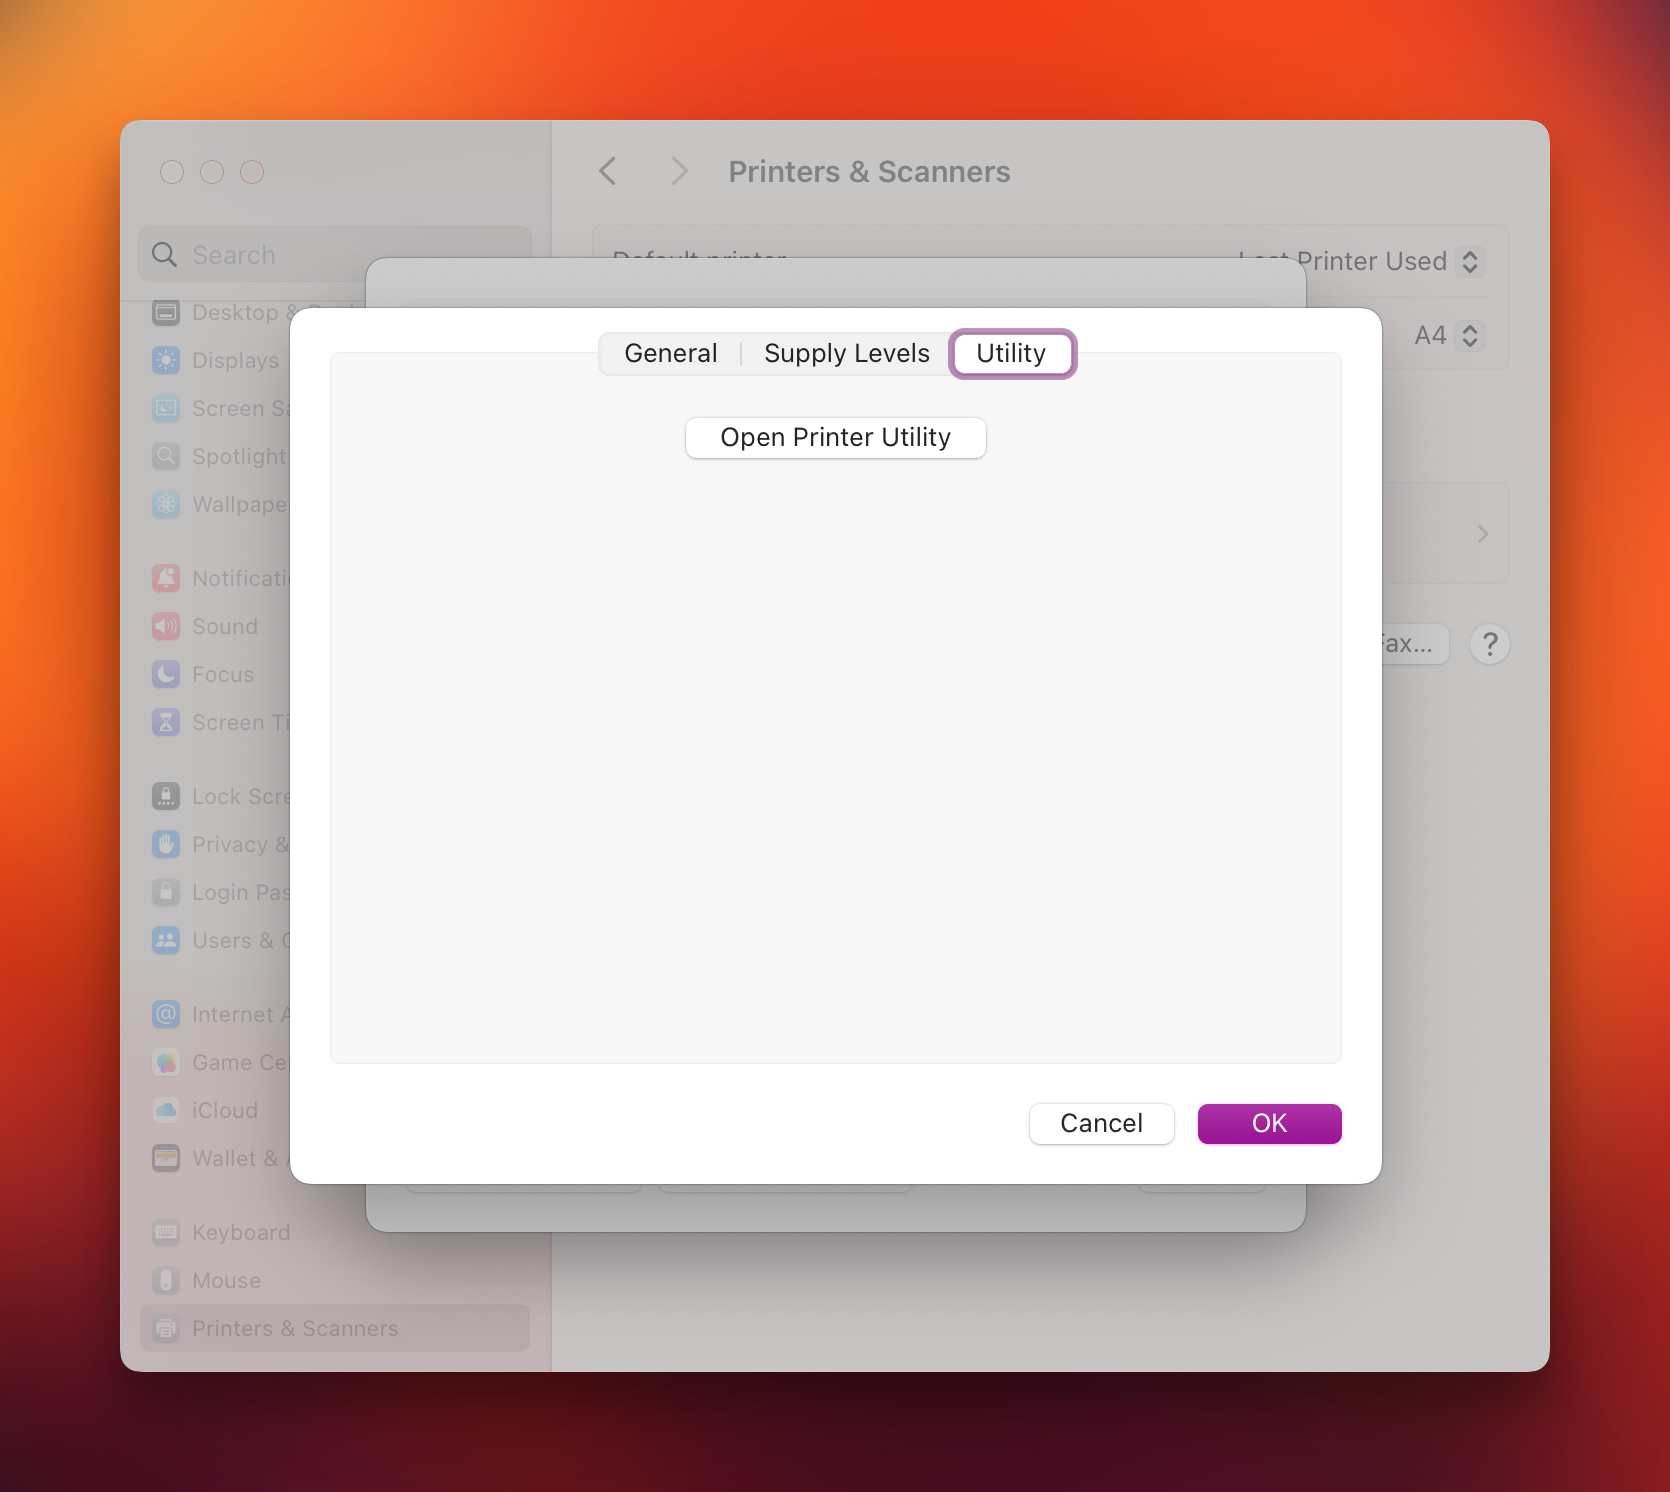Open Wallet & Apple Pay icon
This screenshot has height=1492, width=1670.
(166, 1158)
